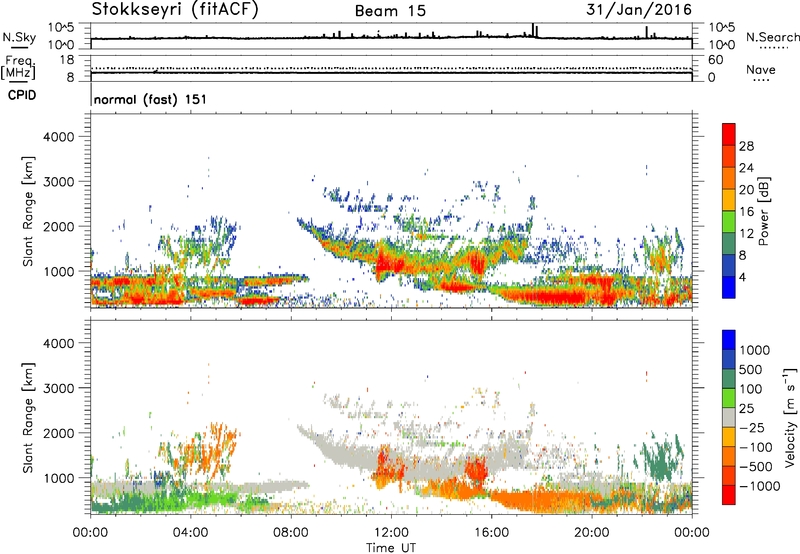Click the 4000 range label on power plot

59,137
